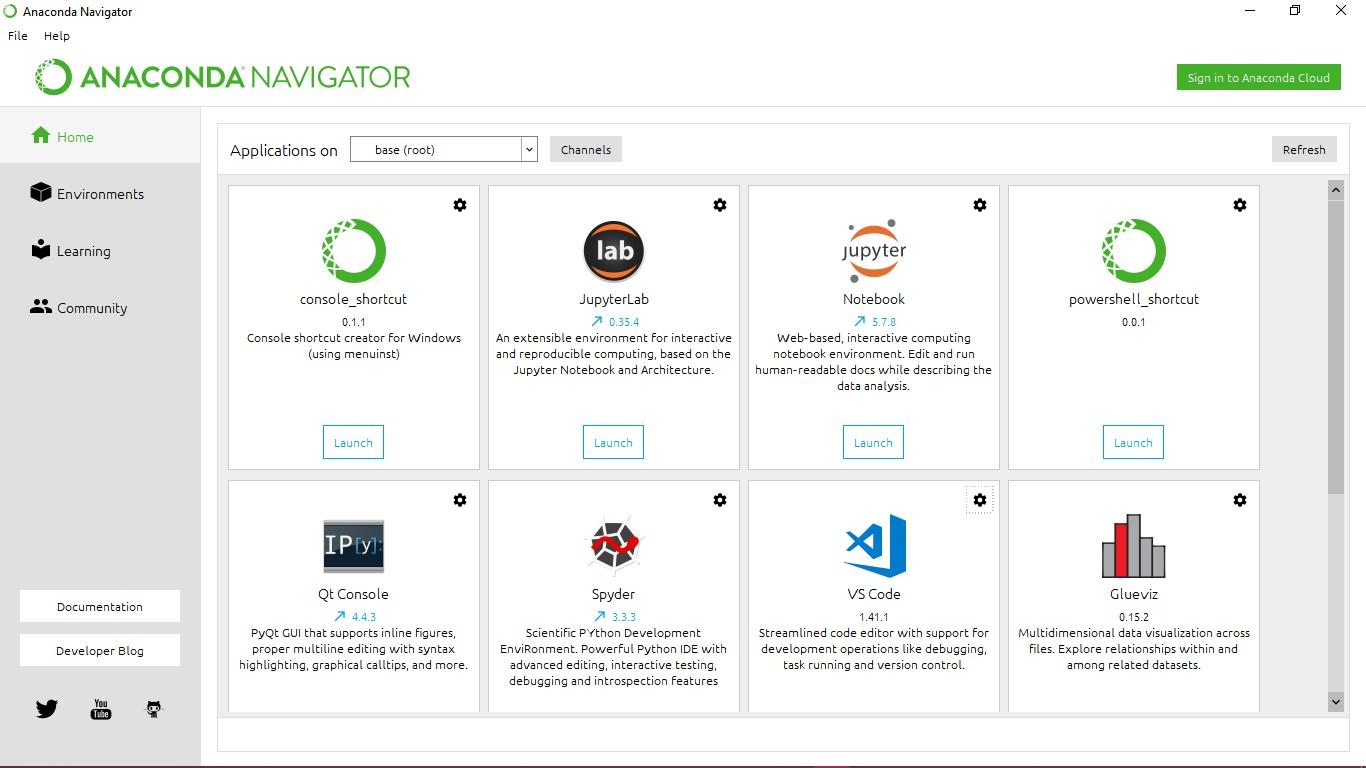Click the Qt Console IPython icon

pos(354,546)
